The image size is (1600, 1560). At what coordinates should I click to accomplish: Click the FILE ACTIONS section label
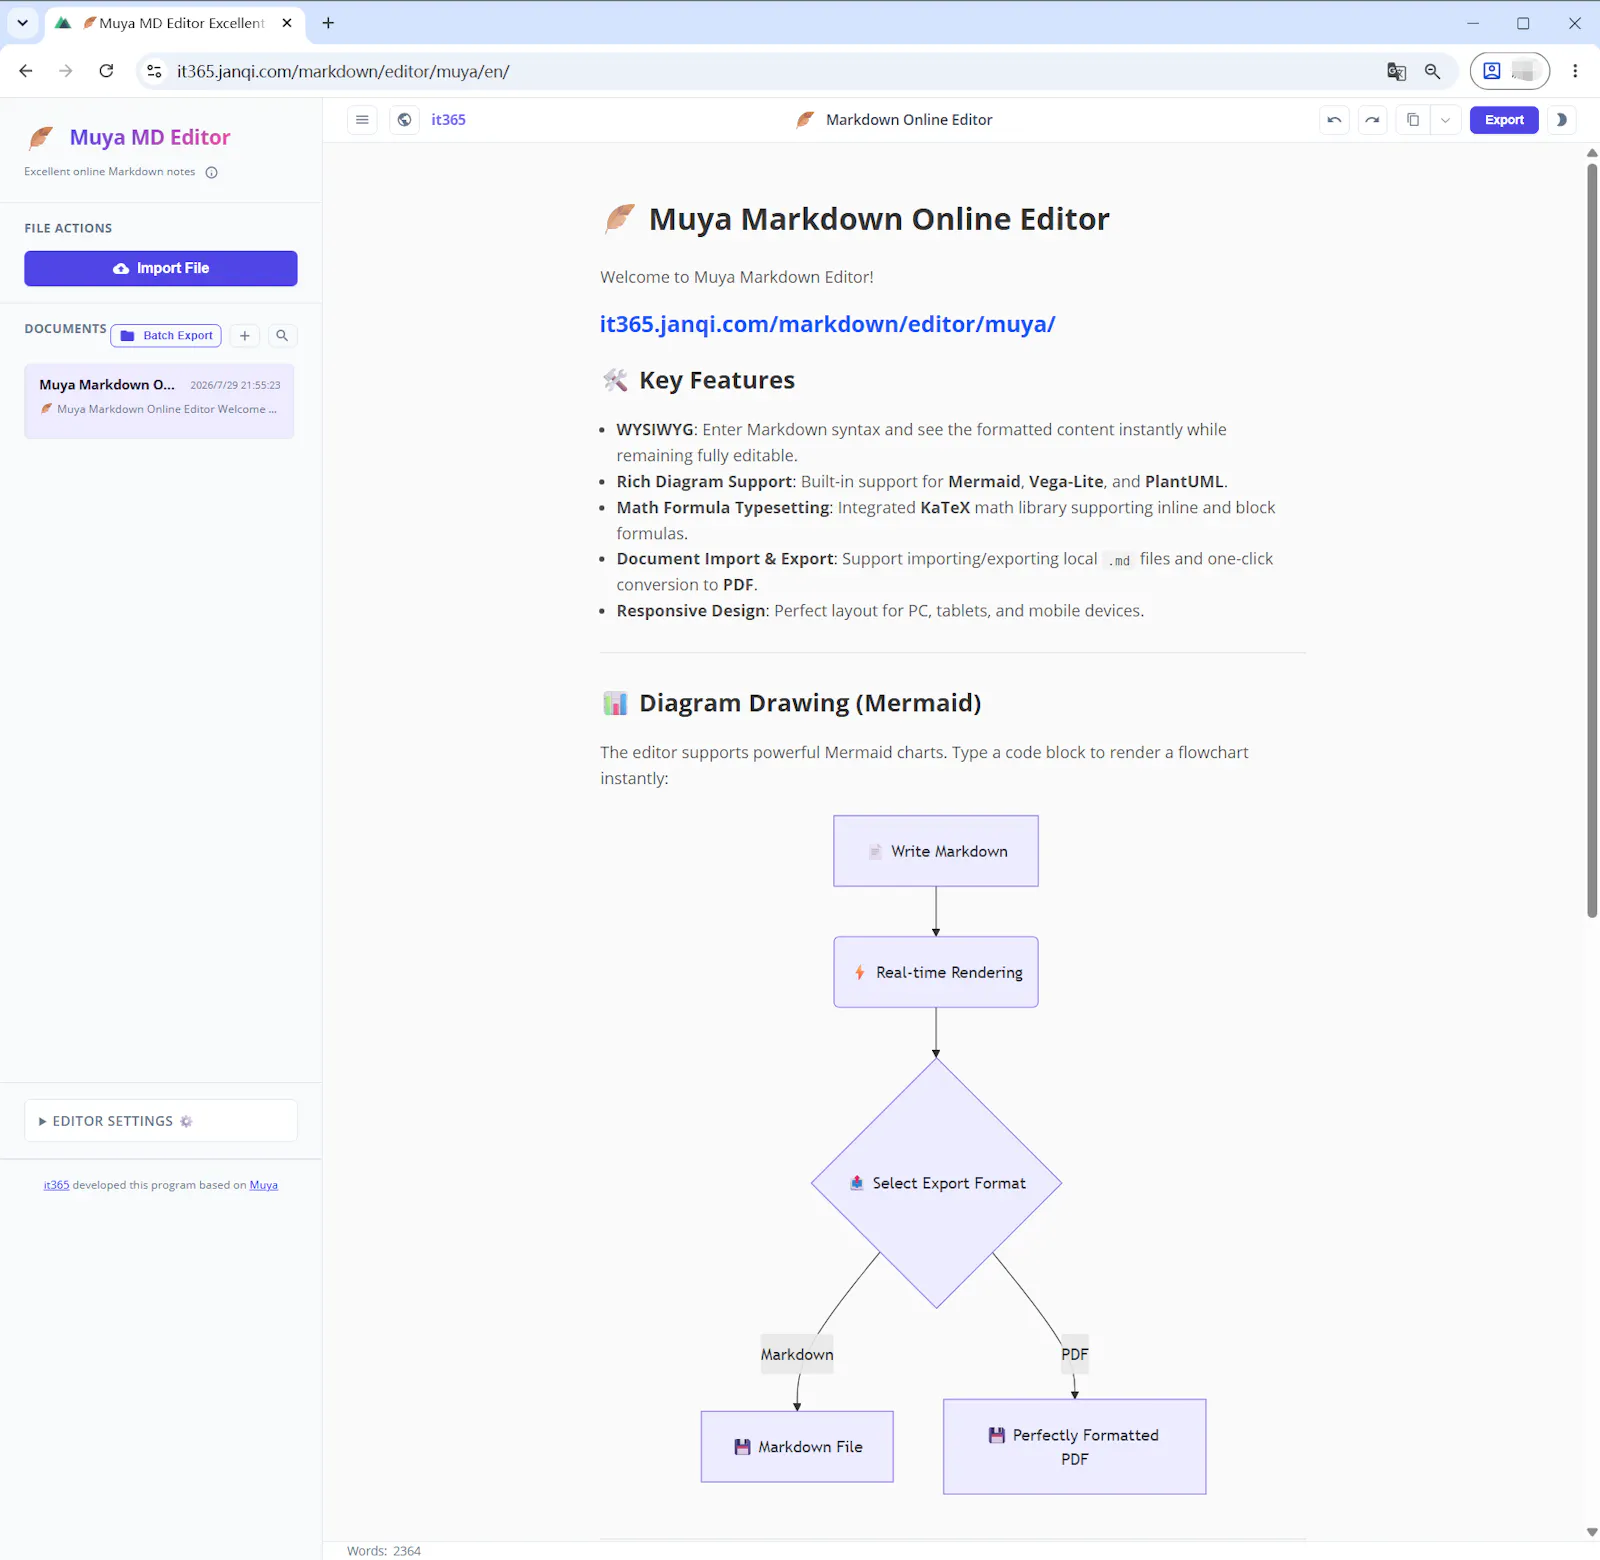pos(68,228)
